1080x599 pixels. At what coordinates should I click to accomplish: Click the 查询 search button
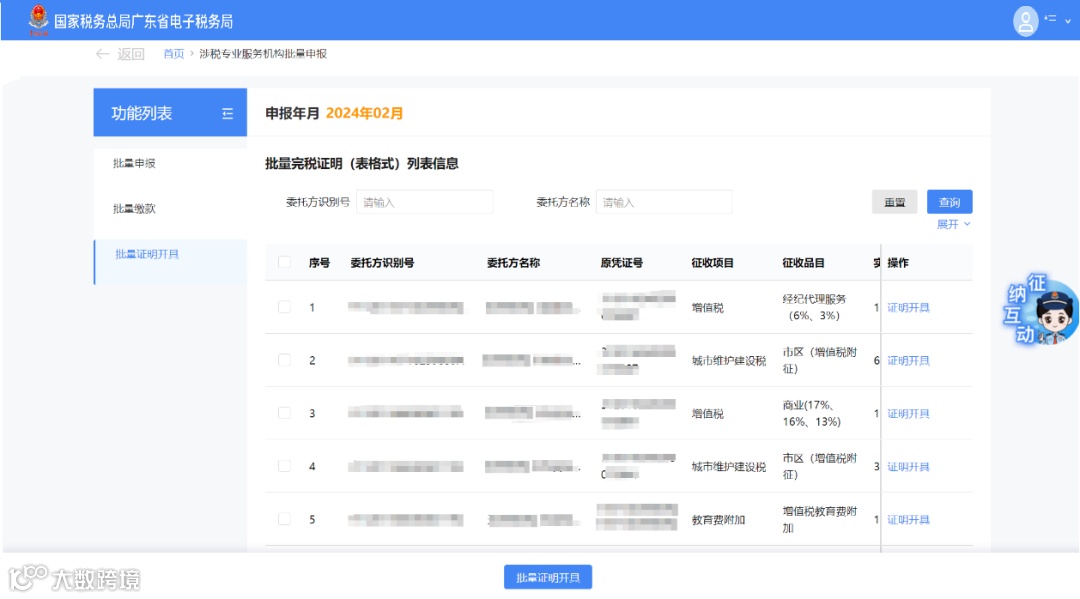coord(948,201)
